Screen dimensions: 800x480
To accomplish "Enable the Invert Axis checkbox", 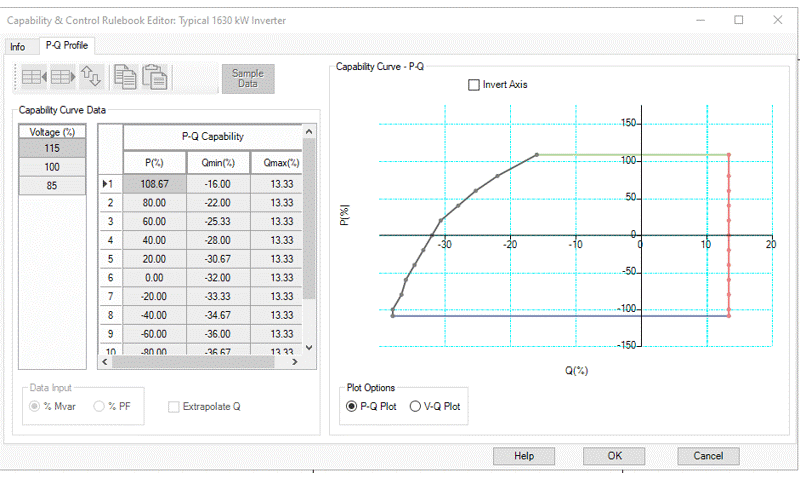I will pos(474,85).
